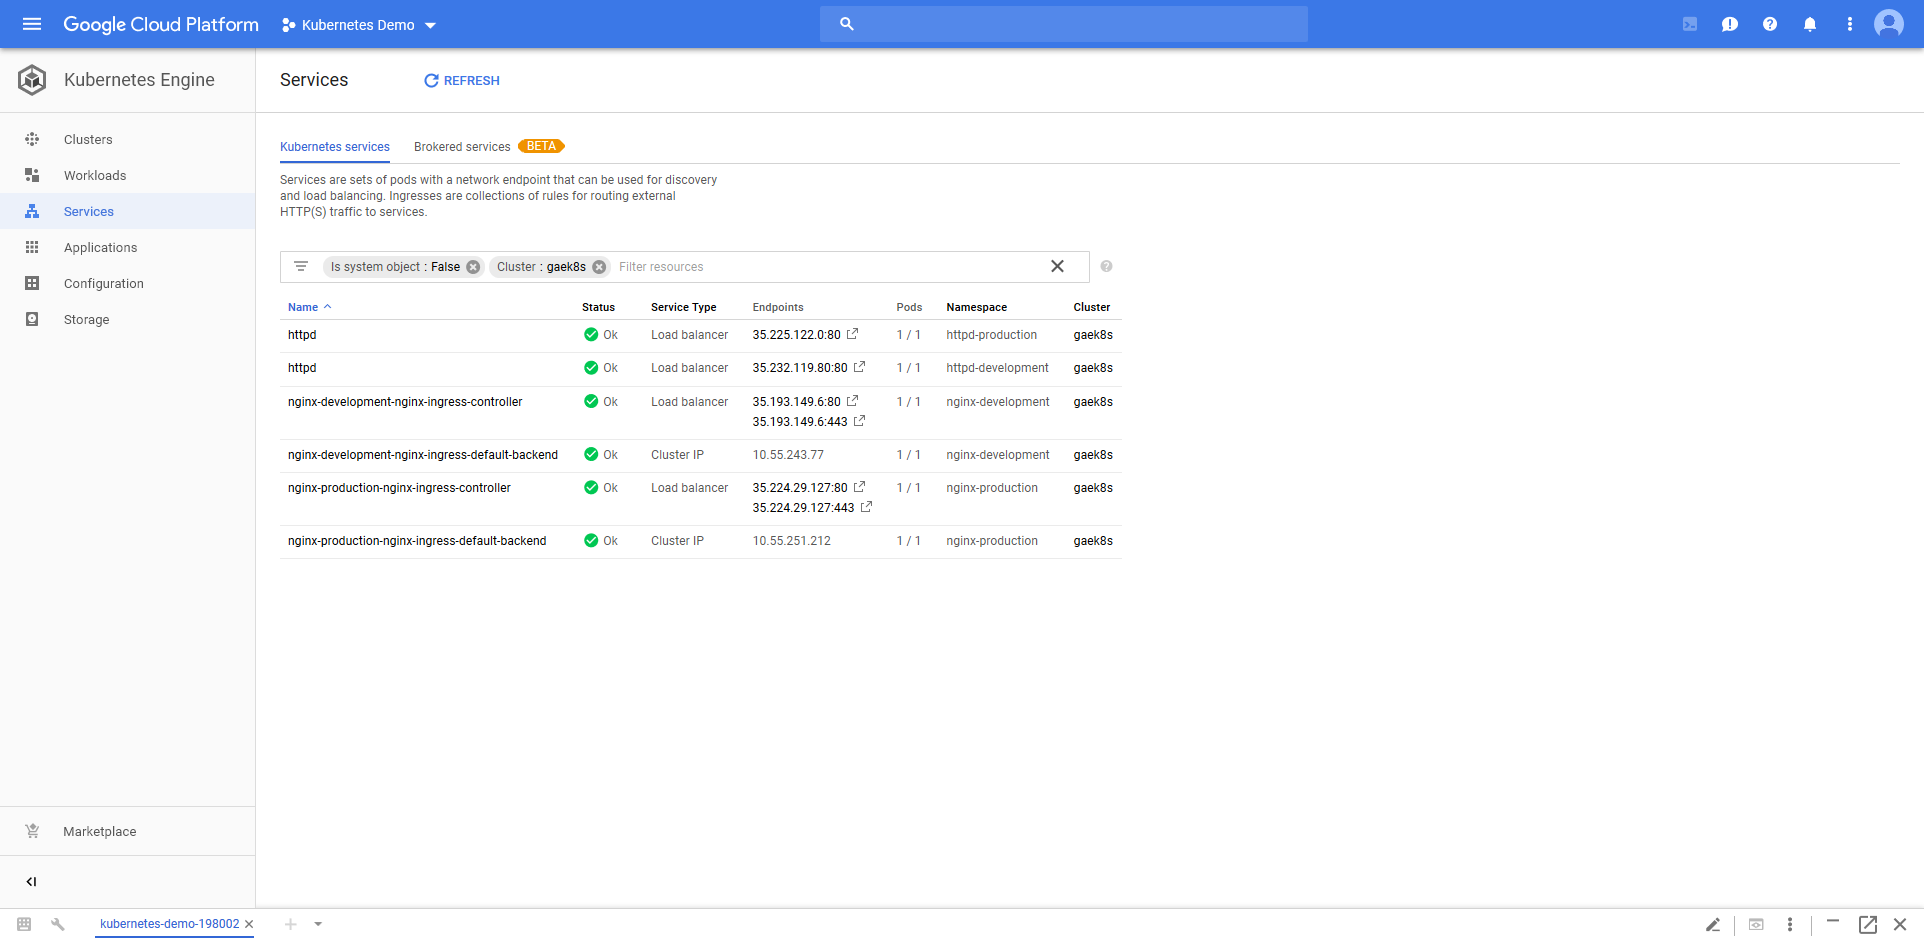This screenshot has width=1924, height=938.
Task: Remove the 'Cluster: gaek8s' filter chip
Action: click(599, 267)
